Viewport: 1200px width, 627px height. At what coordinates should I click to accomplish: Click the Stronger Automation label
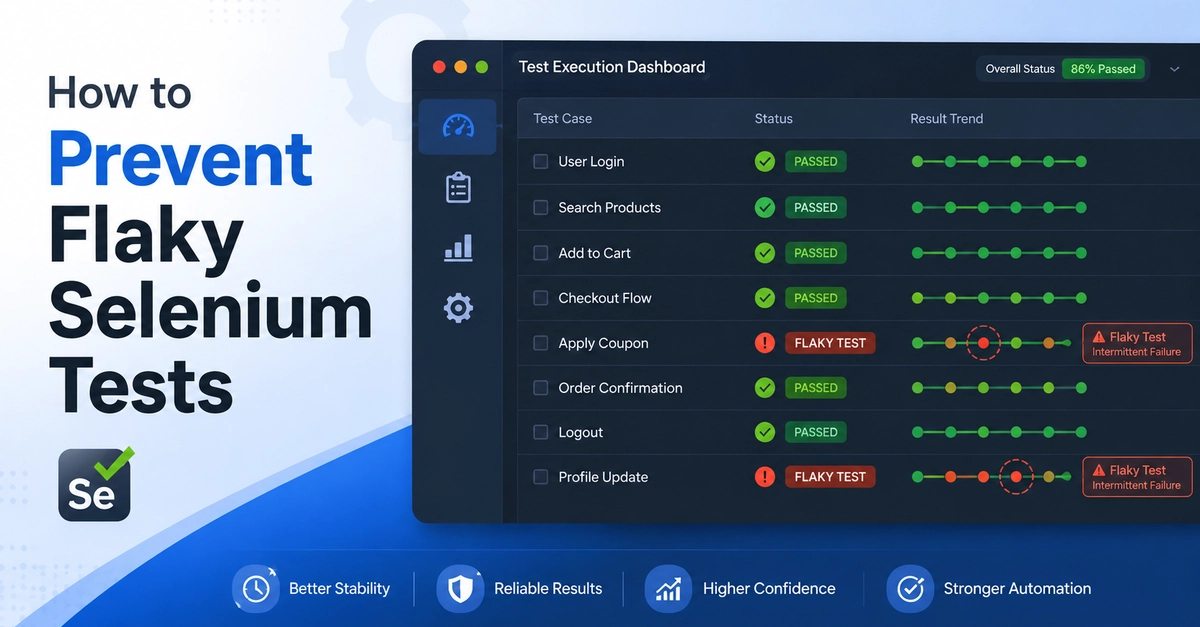point(1017,588)
